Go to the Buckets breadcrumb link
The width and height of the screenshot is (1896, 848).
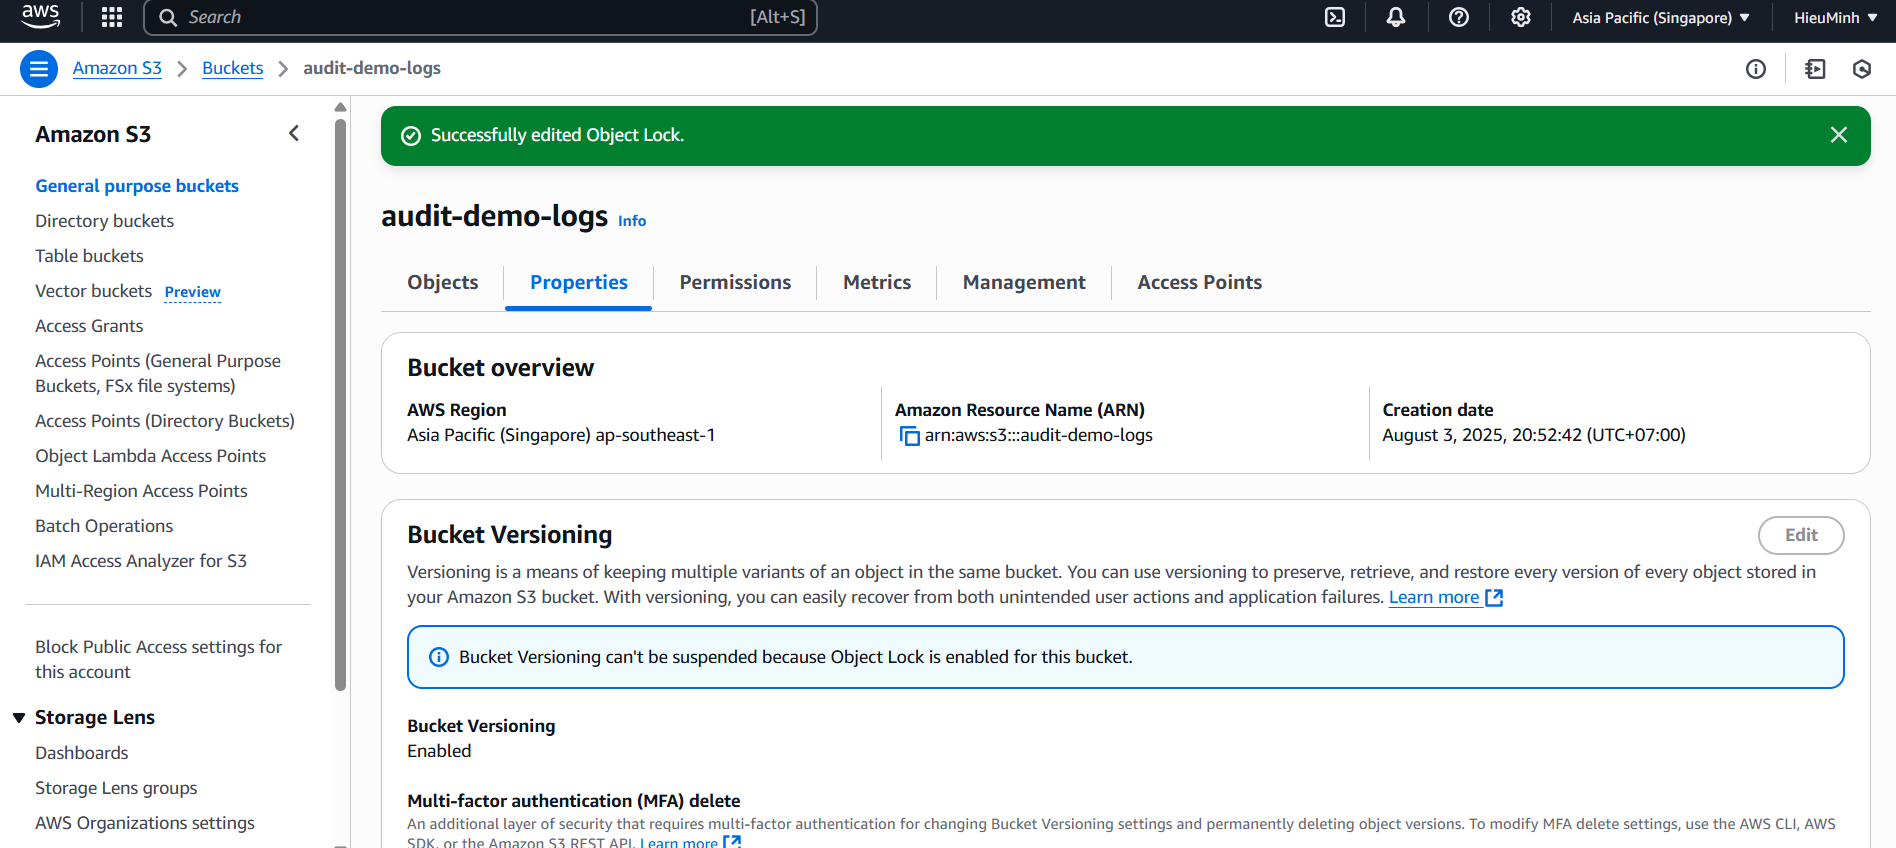(x=233, y=68)
